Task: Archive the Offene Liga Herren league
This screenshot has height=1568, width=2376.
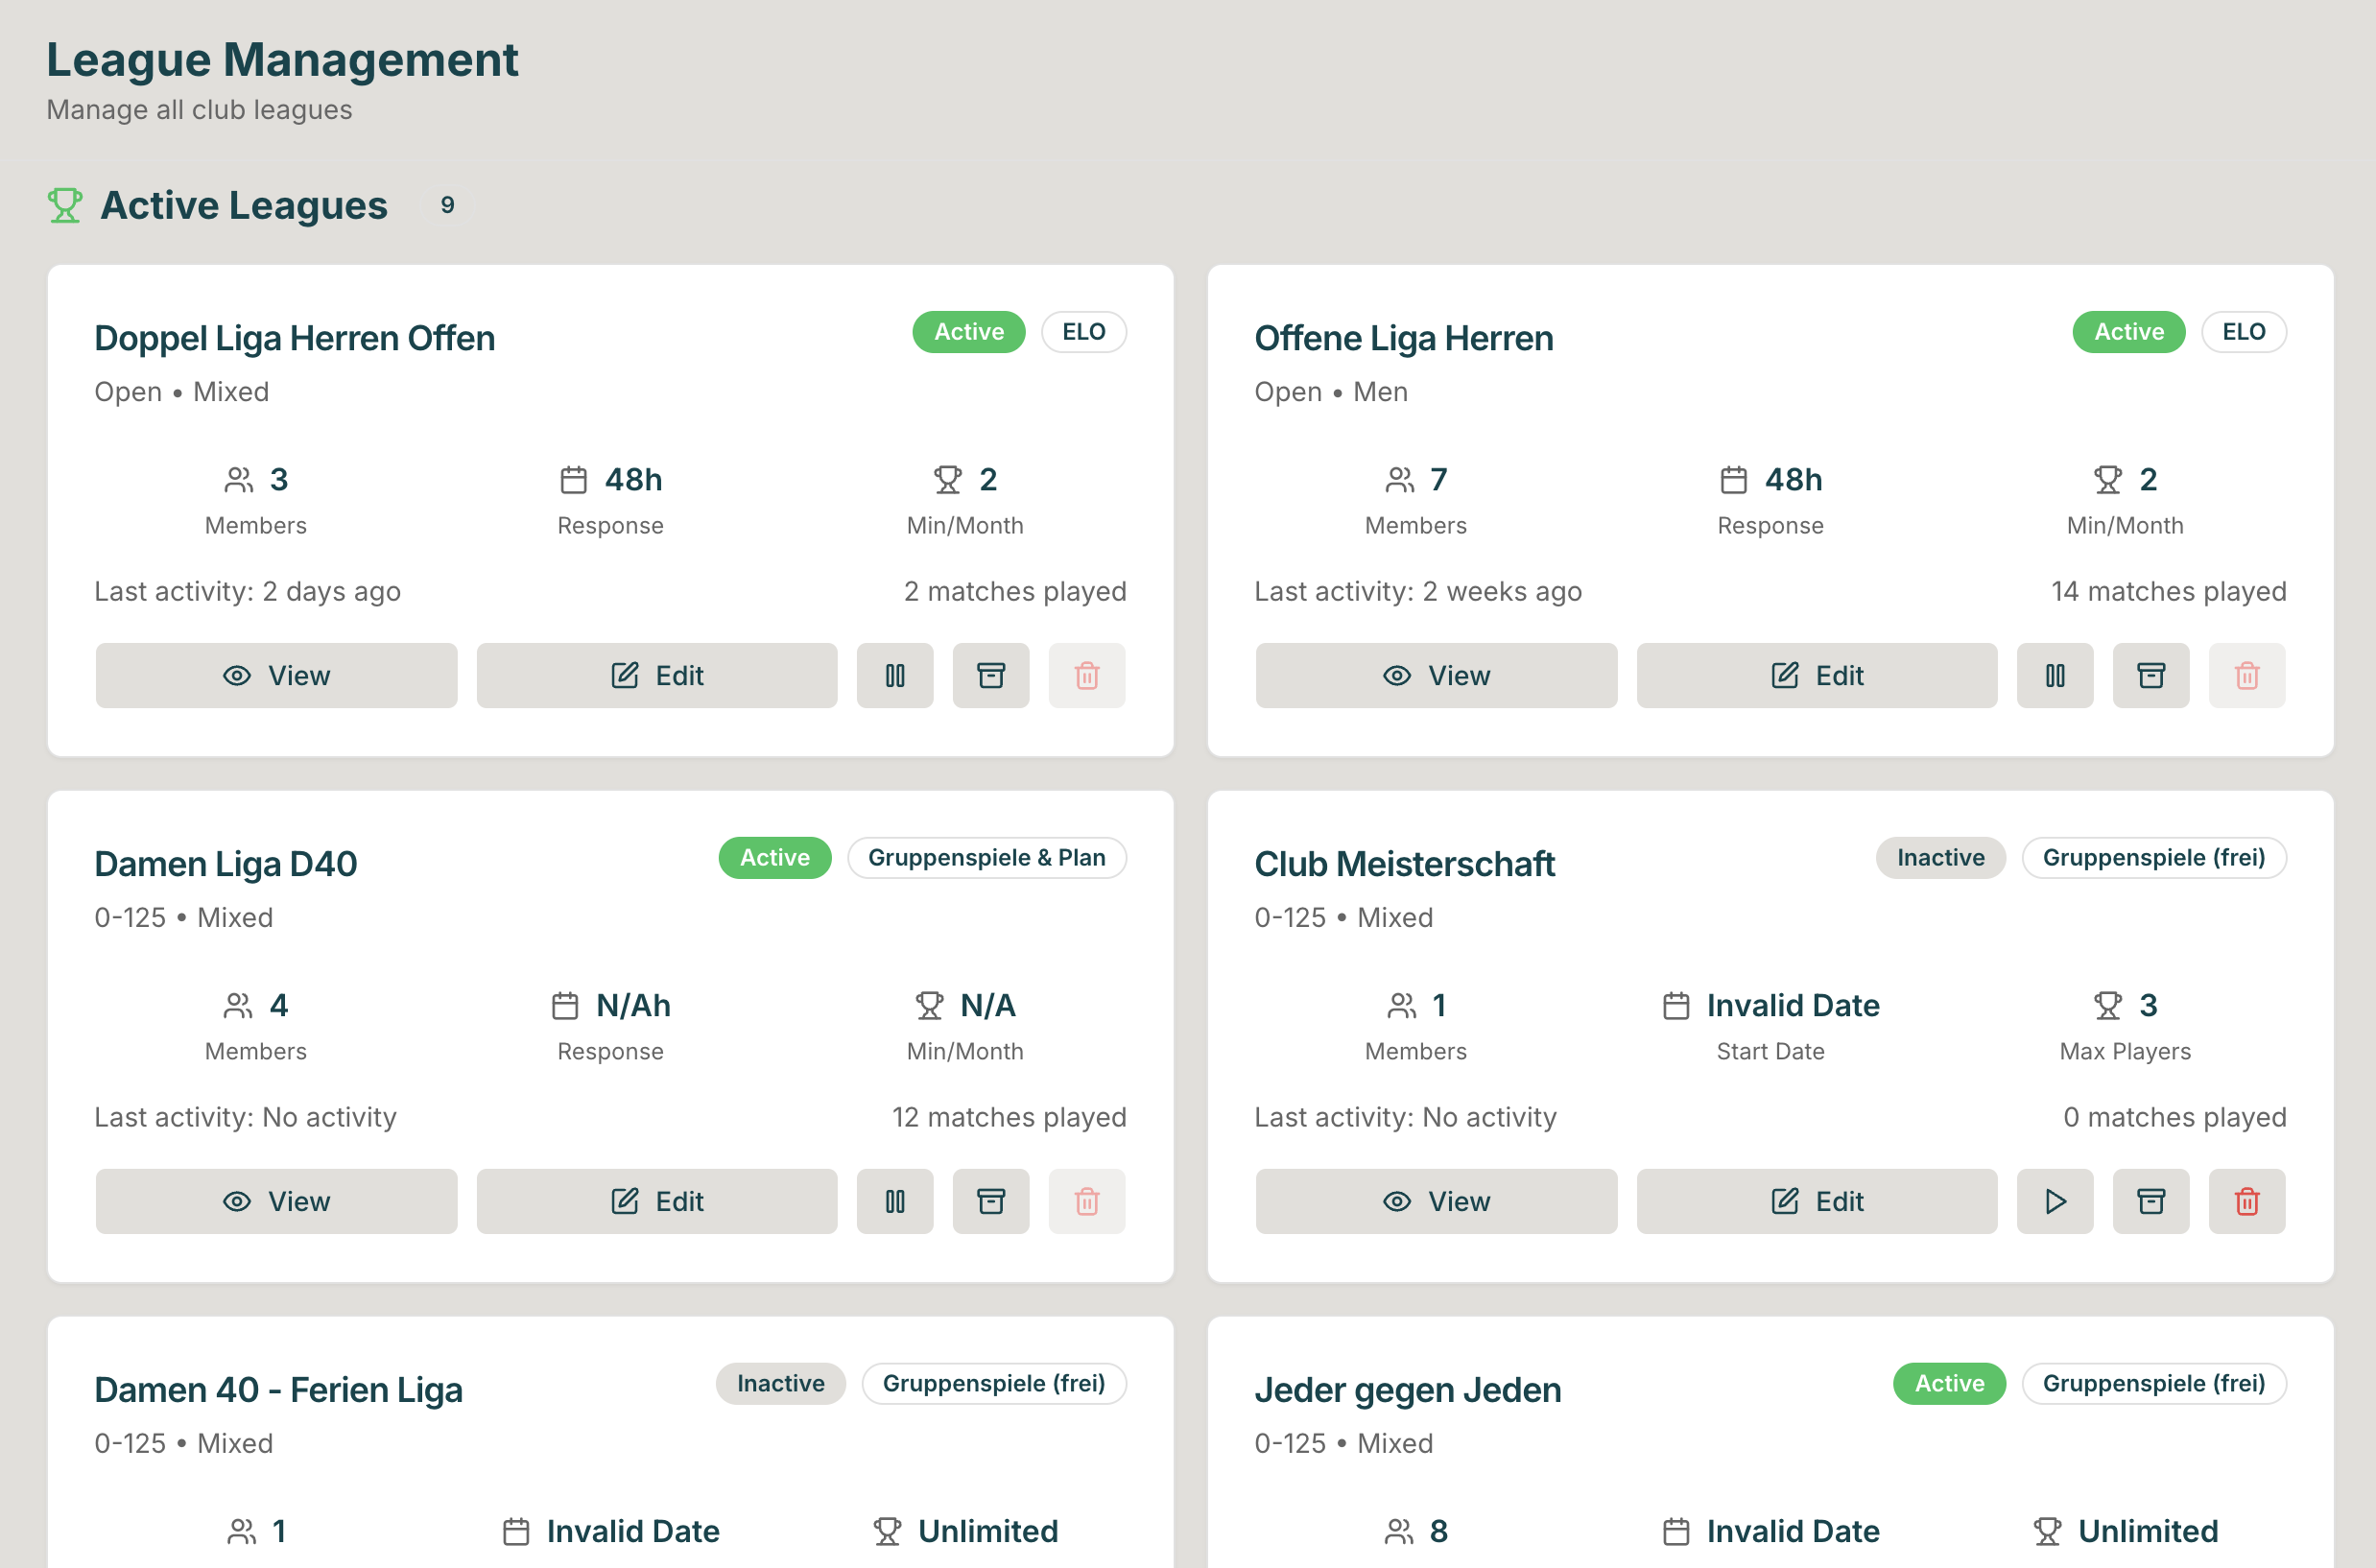Action: click(2150, 676)
